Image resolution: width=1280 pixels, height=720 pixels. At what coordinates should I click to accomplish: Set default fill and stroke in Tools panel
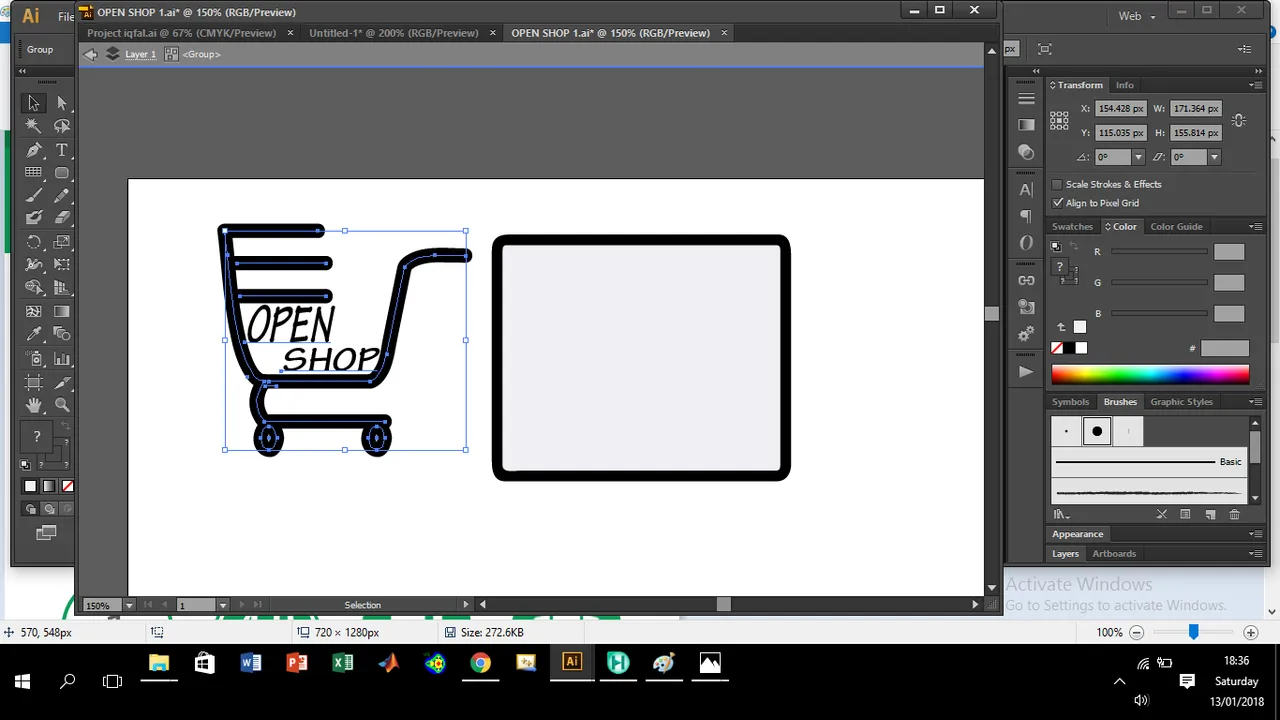point(26,464)
